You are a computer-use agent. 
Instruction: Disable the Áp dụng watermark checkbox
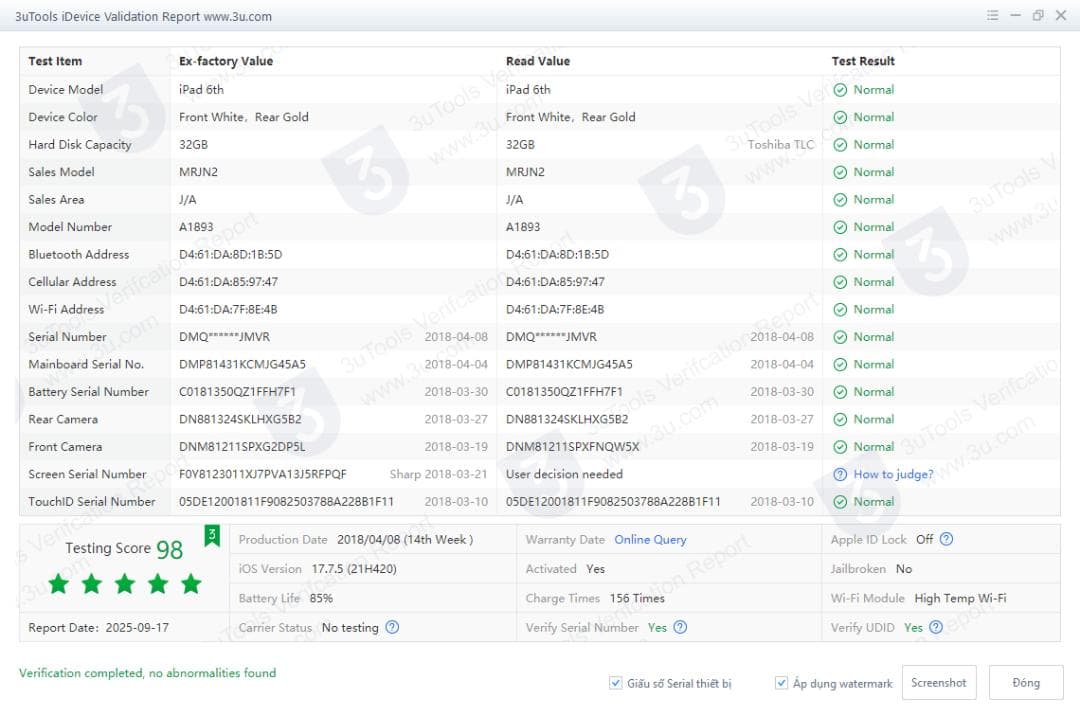click(x=781, y=682)
